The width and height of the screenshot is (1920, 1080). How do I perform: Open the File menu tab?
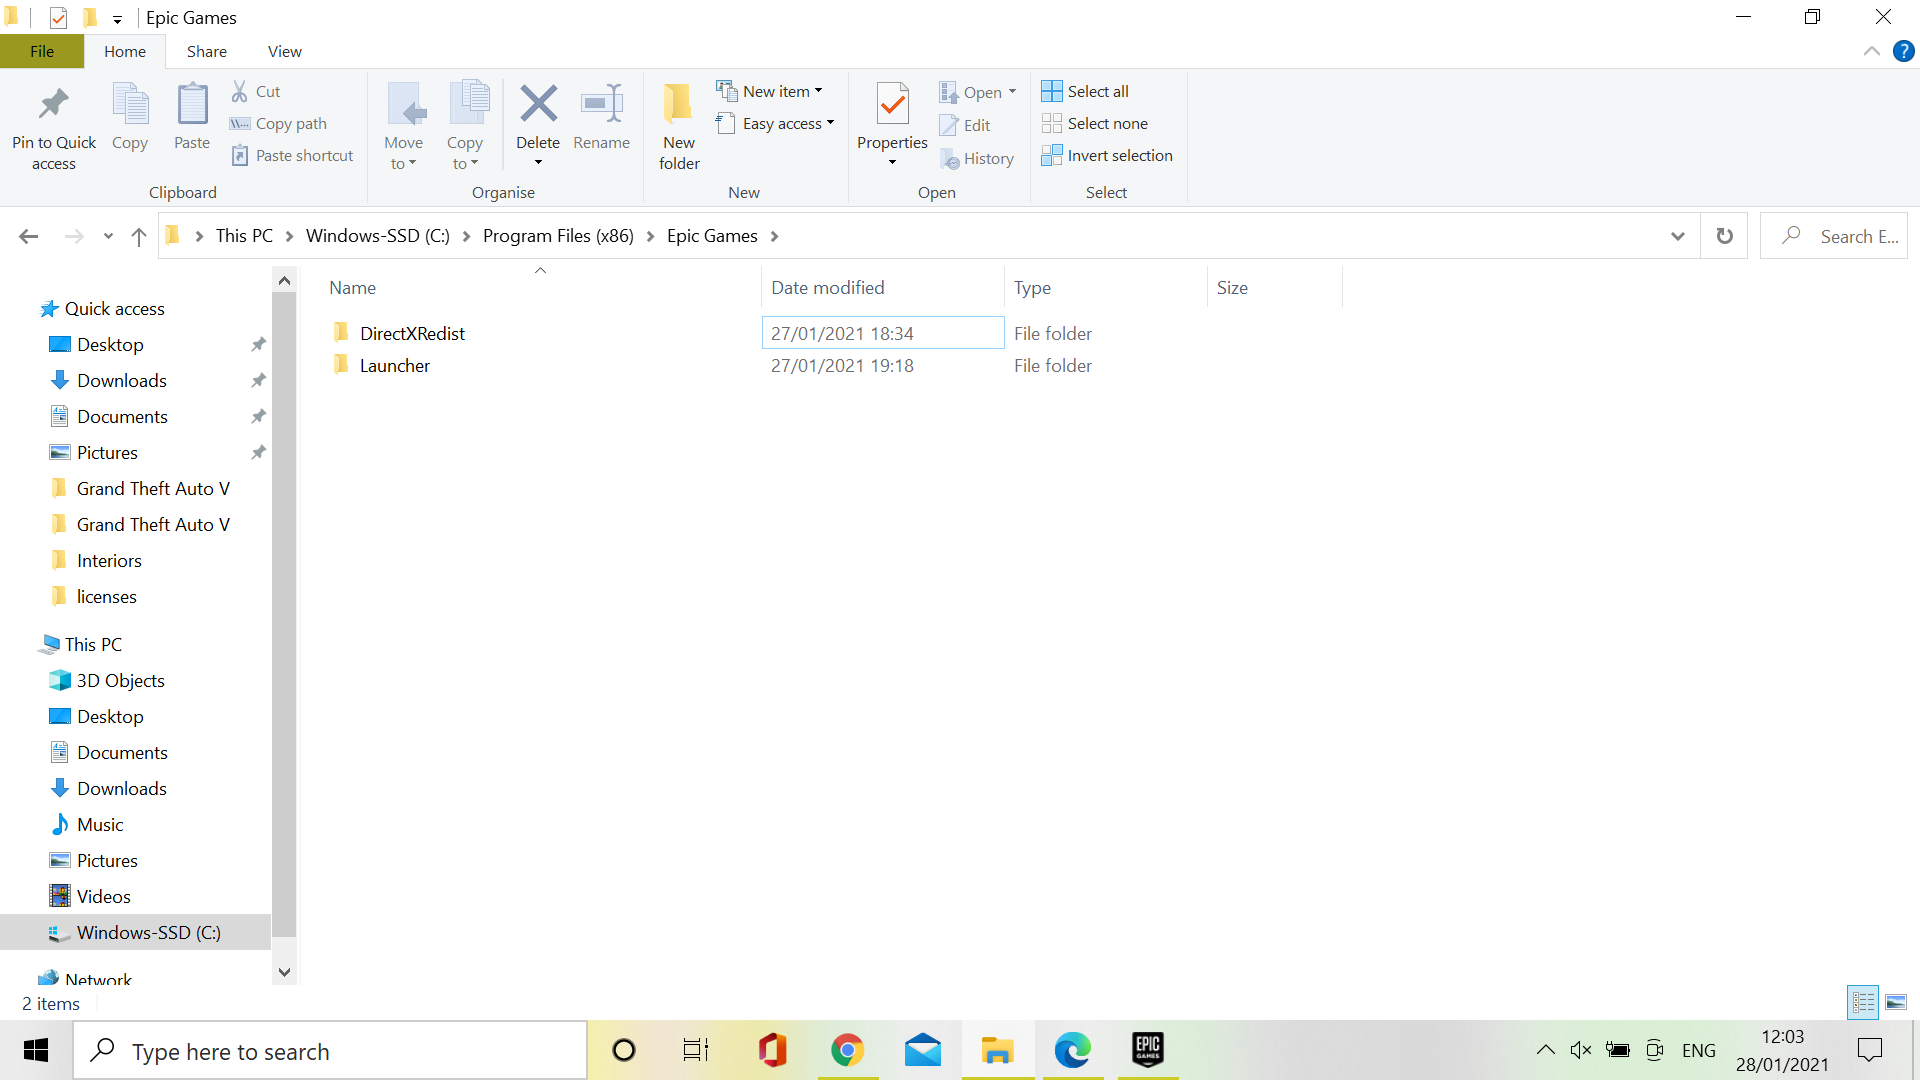[42, 51]
